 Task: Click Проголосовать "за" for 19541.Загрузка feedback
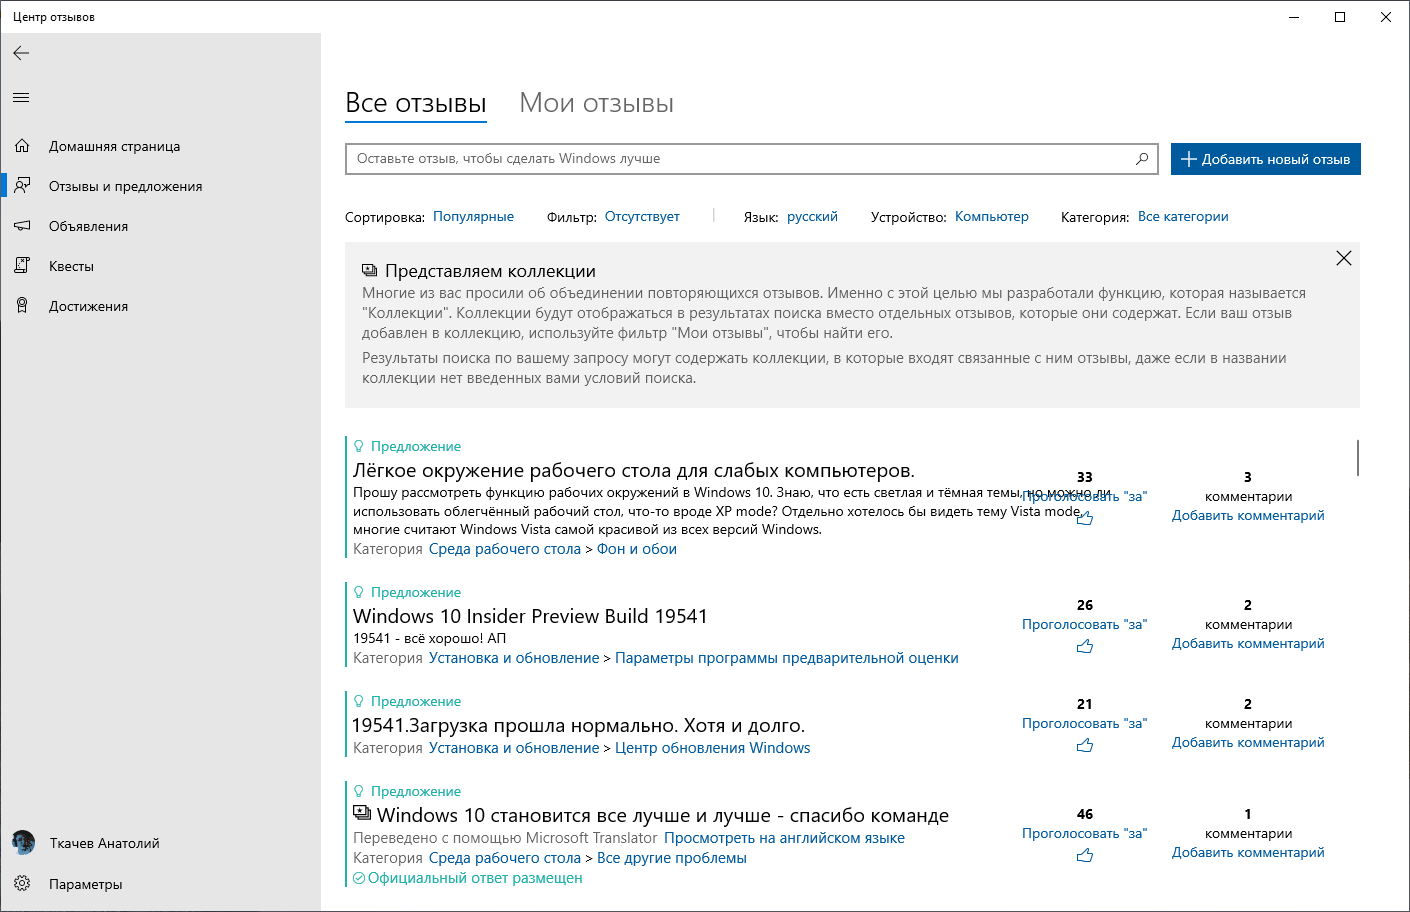coord(1084,723)
